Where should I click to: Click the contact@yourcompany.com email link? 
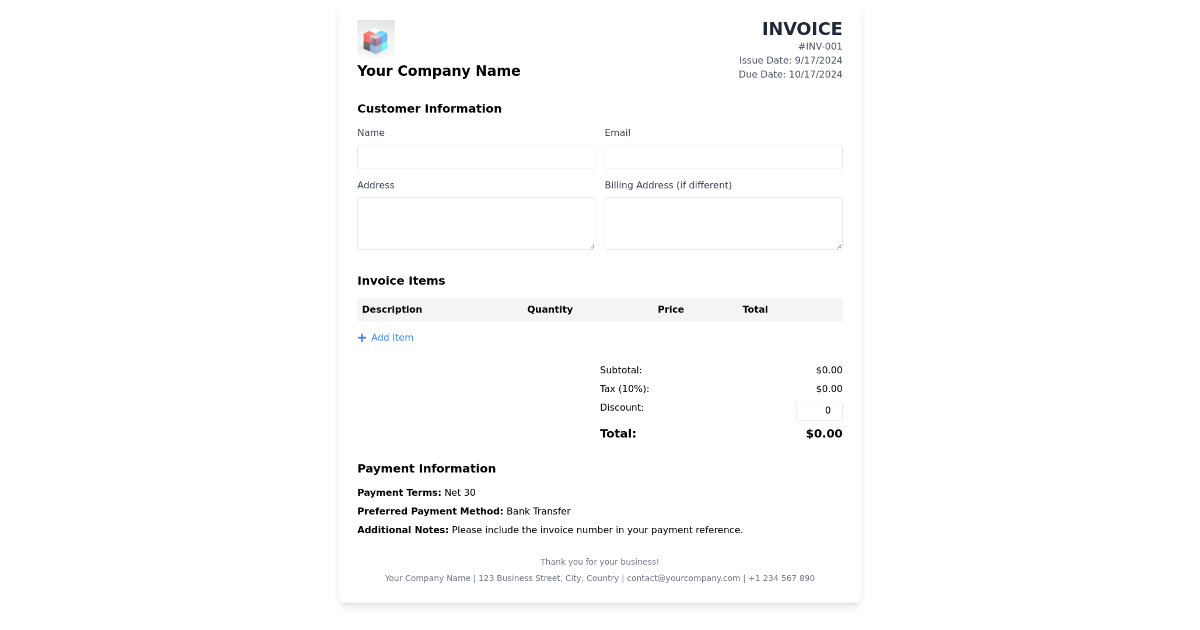pos(682,577)
